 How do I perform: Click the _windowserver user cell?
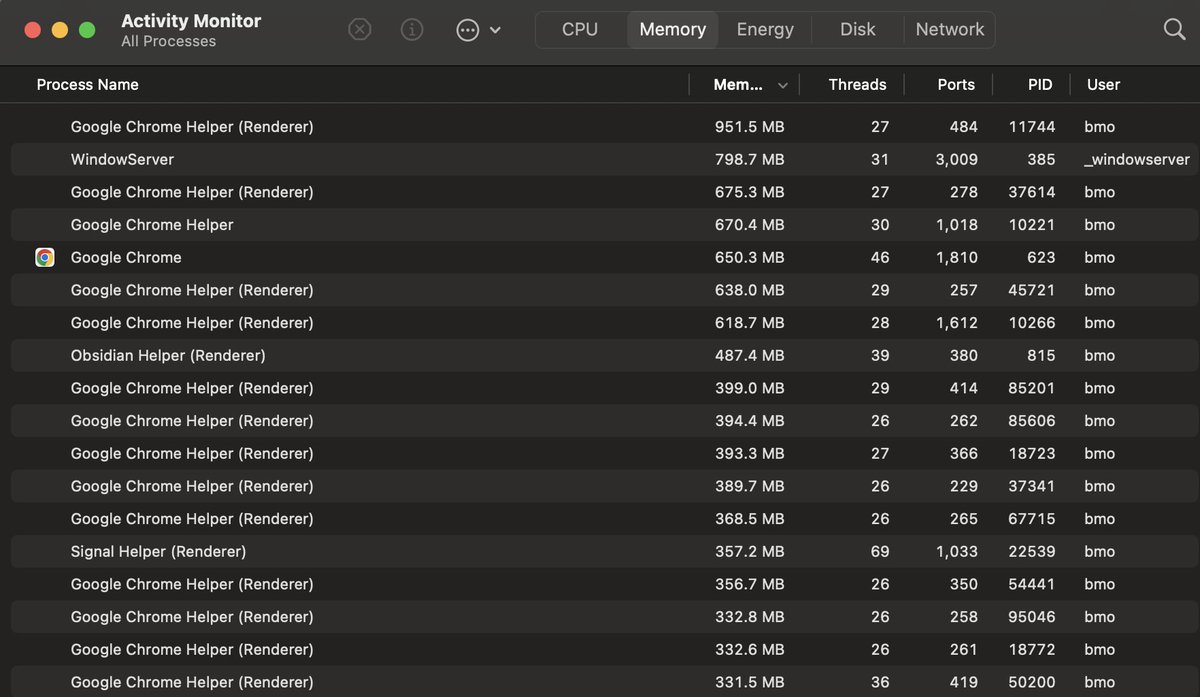[x=1137, y=159]
